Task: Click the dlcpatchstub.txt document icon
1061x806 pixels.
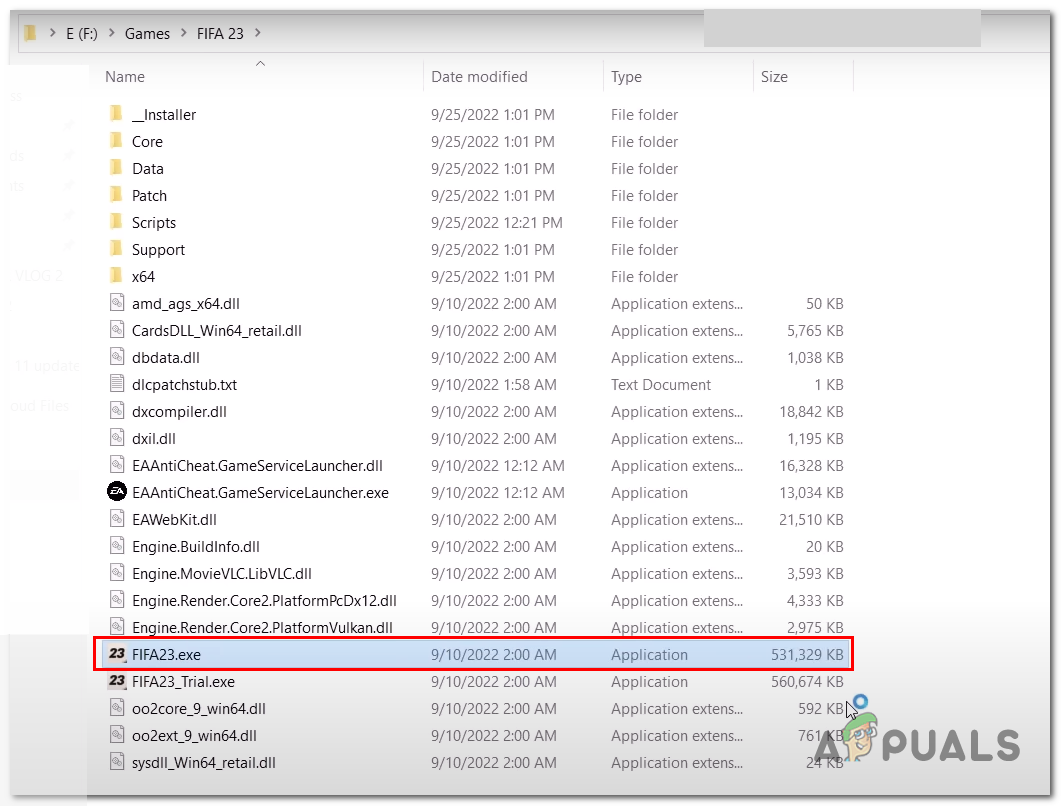Action: pos(117,384)
